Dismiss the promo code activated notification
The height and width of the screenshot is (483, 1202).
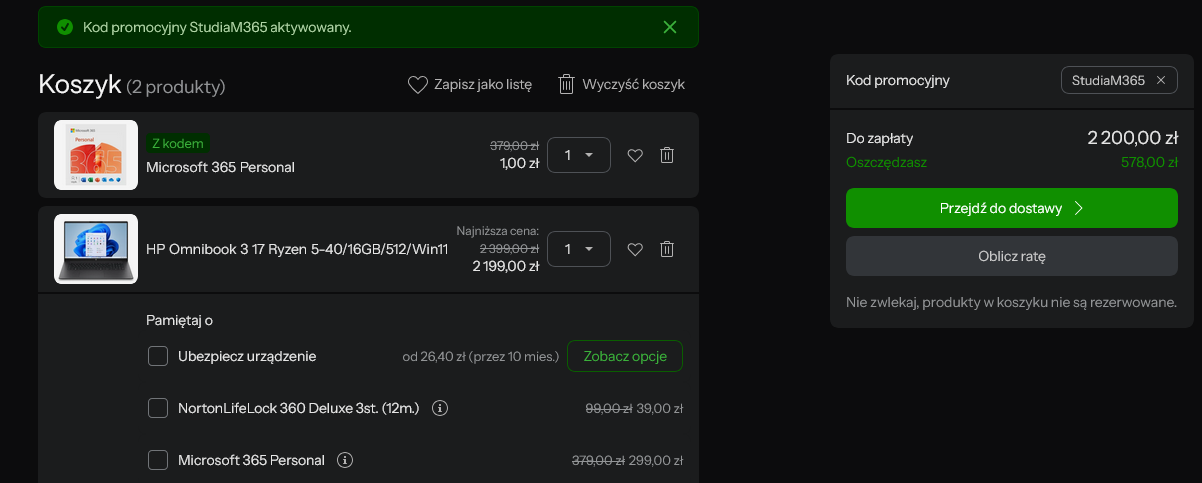670,27
